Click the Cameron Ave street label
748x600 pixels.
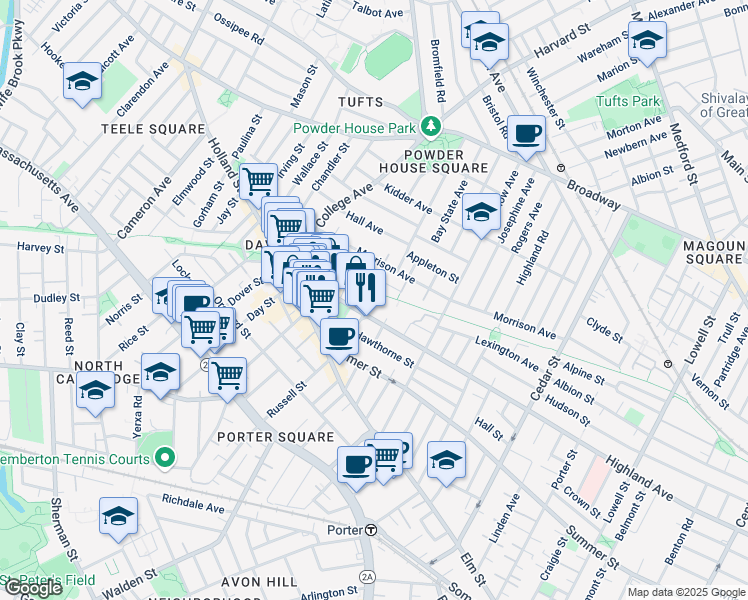pyautogui.click(x=144, y=208)
